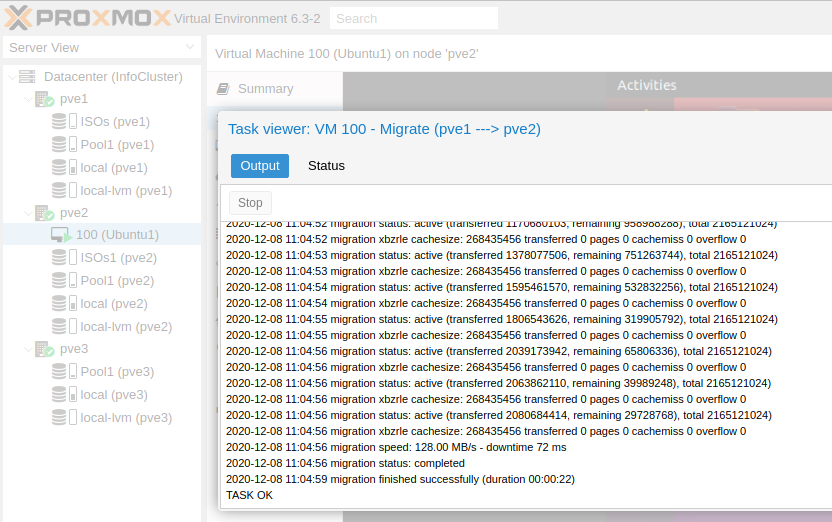Select ISOs (pve1) storage
Image resolution: width=832 pixels, height=522 pixels.
pos(115,122)
